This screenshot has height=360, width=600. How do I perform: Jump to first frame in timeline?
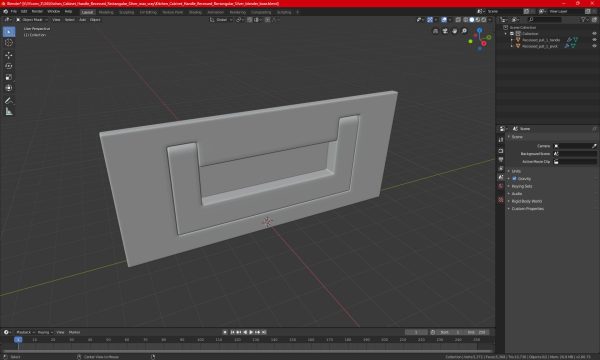pyautogui.click(x=232, y=332)
